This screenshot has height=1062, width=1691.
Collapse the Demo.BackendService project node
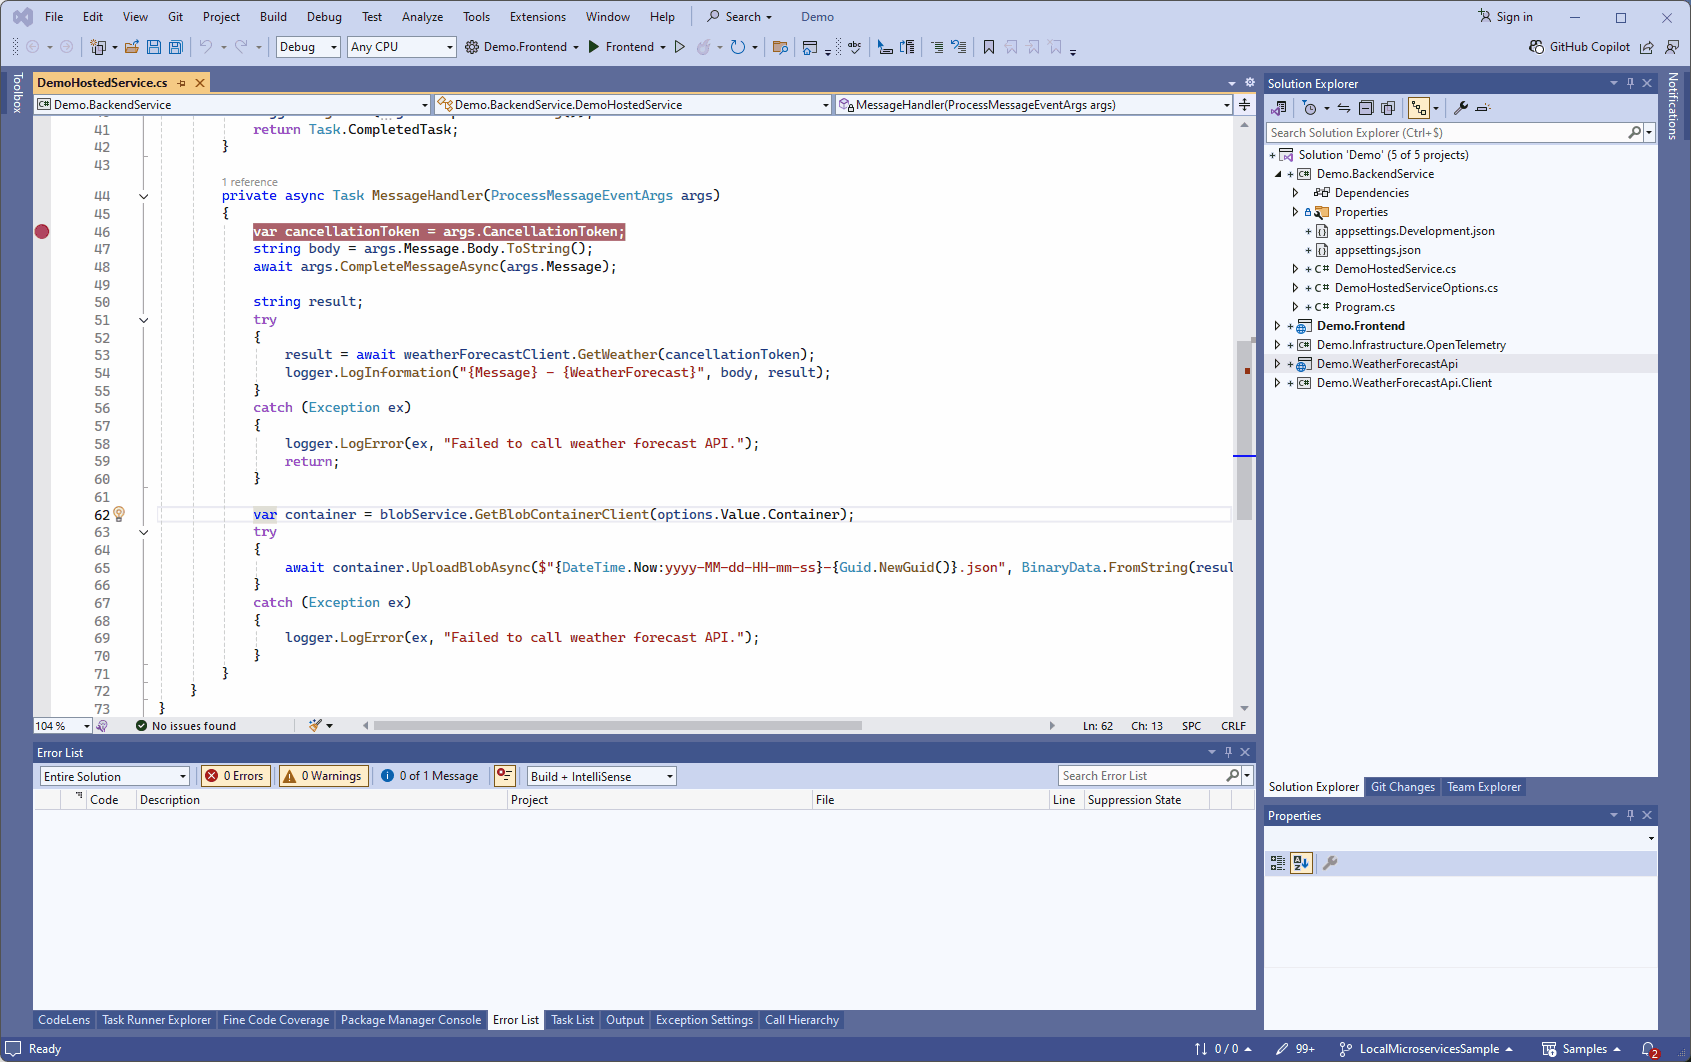tap(1277, 174)
